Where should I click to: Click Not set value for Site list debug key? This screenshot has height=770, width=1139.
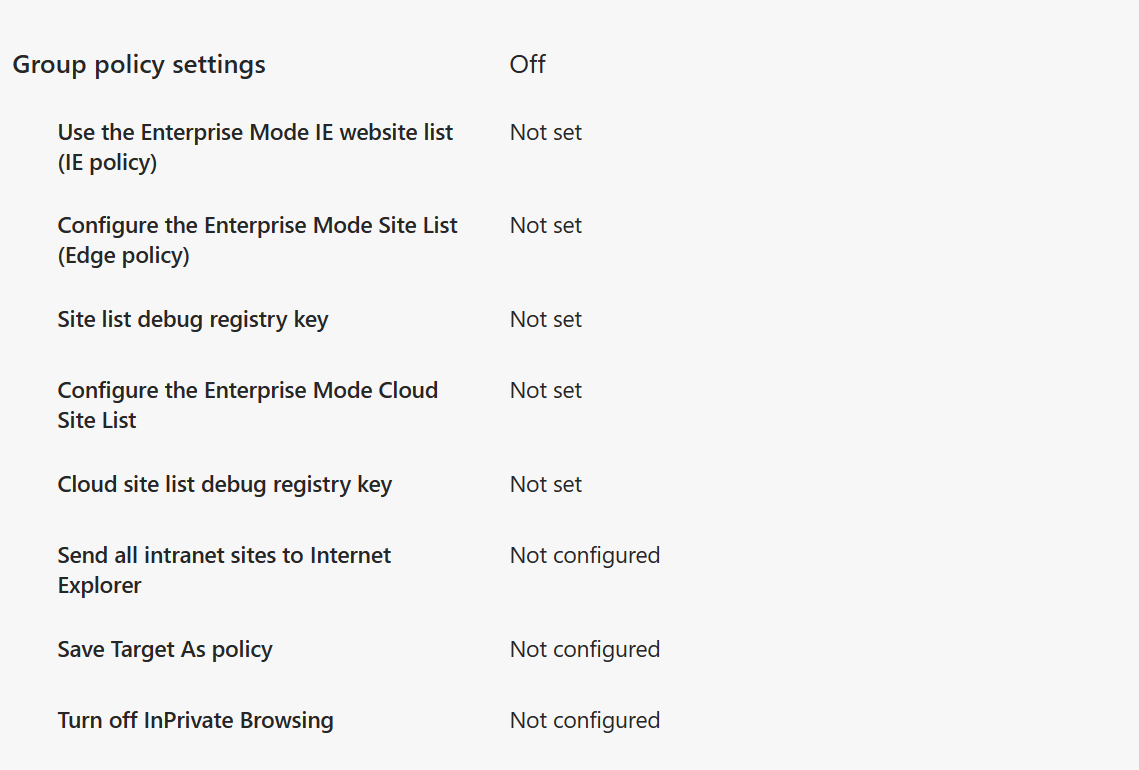point(546,319)
